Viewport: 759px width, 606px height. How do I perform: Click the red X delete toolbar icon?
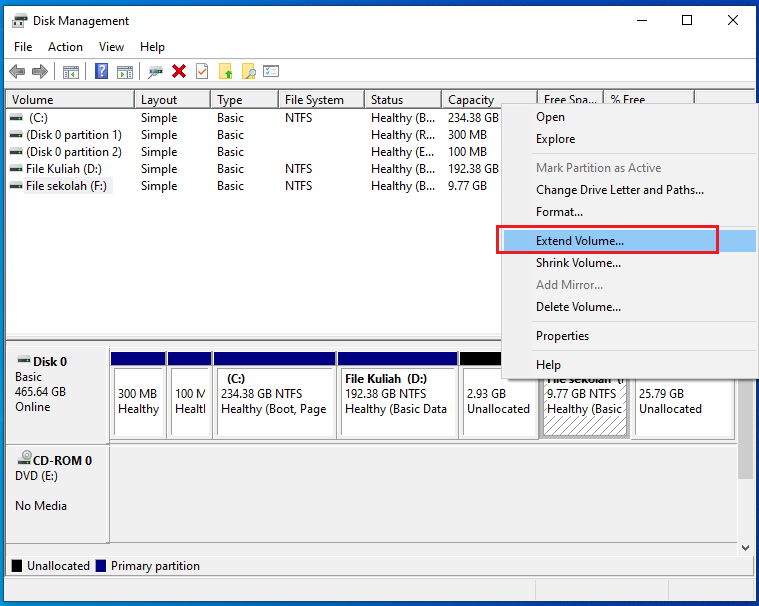pyautogui.click(x=179, y=71)
